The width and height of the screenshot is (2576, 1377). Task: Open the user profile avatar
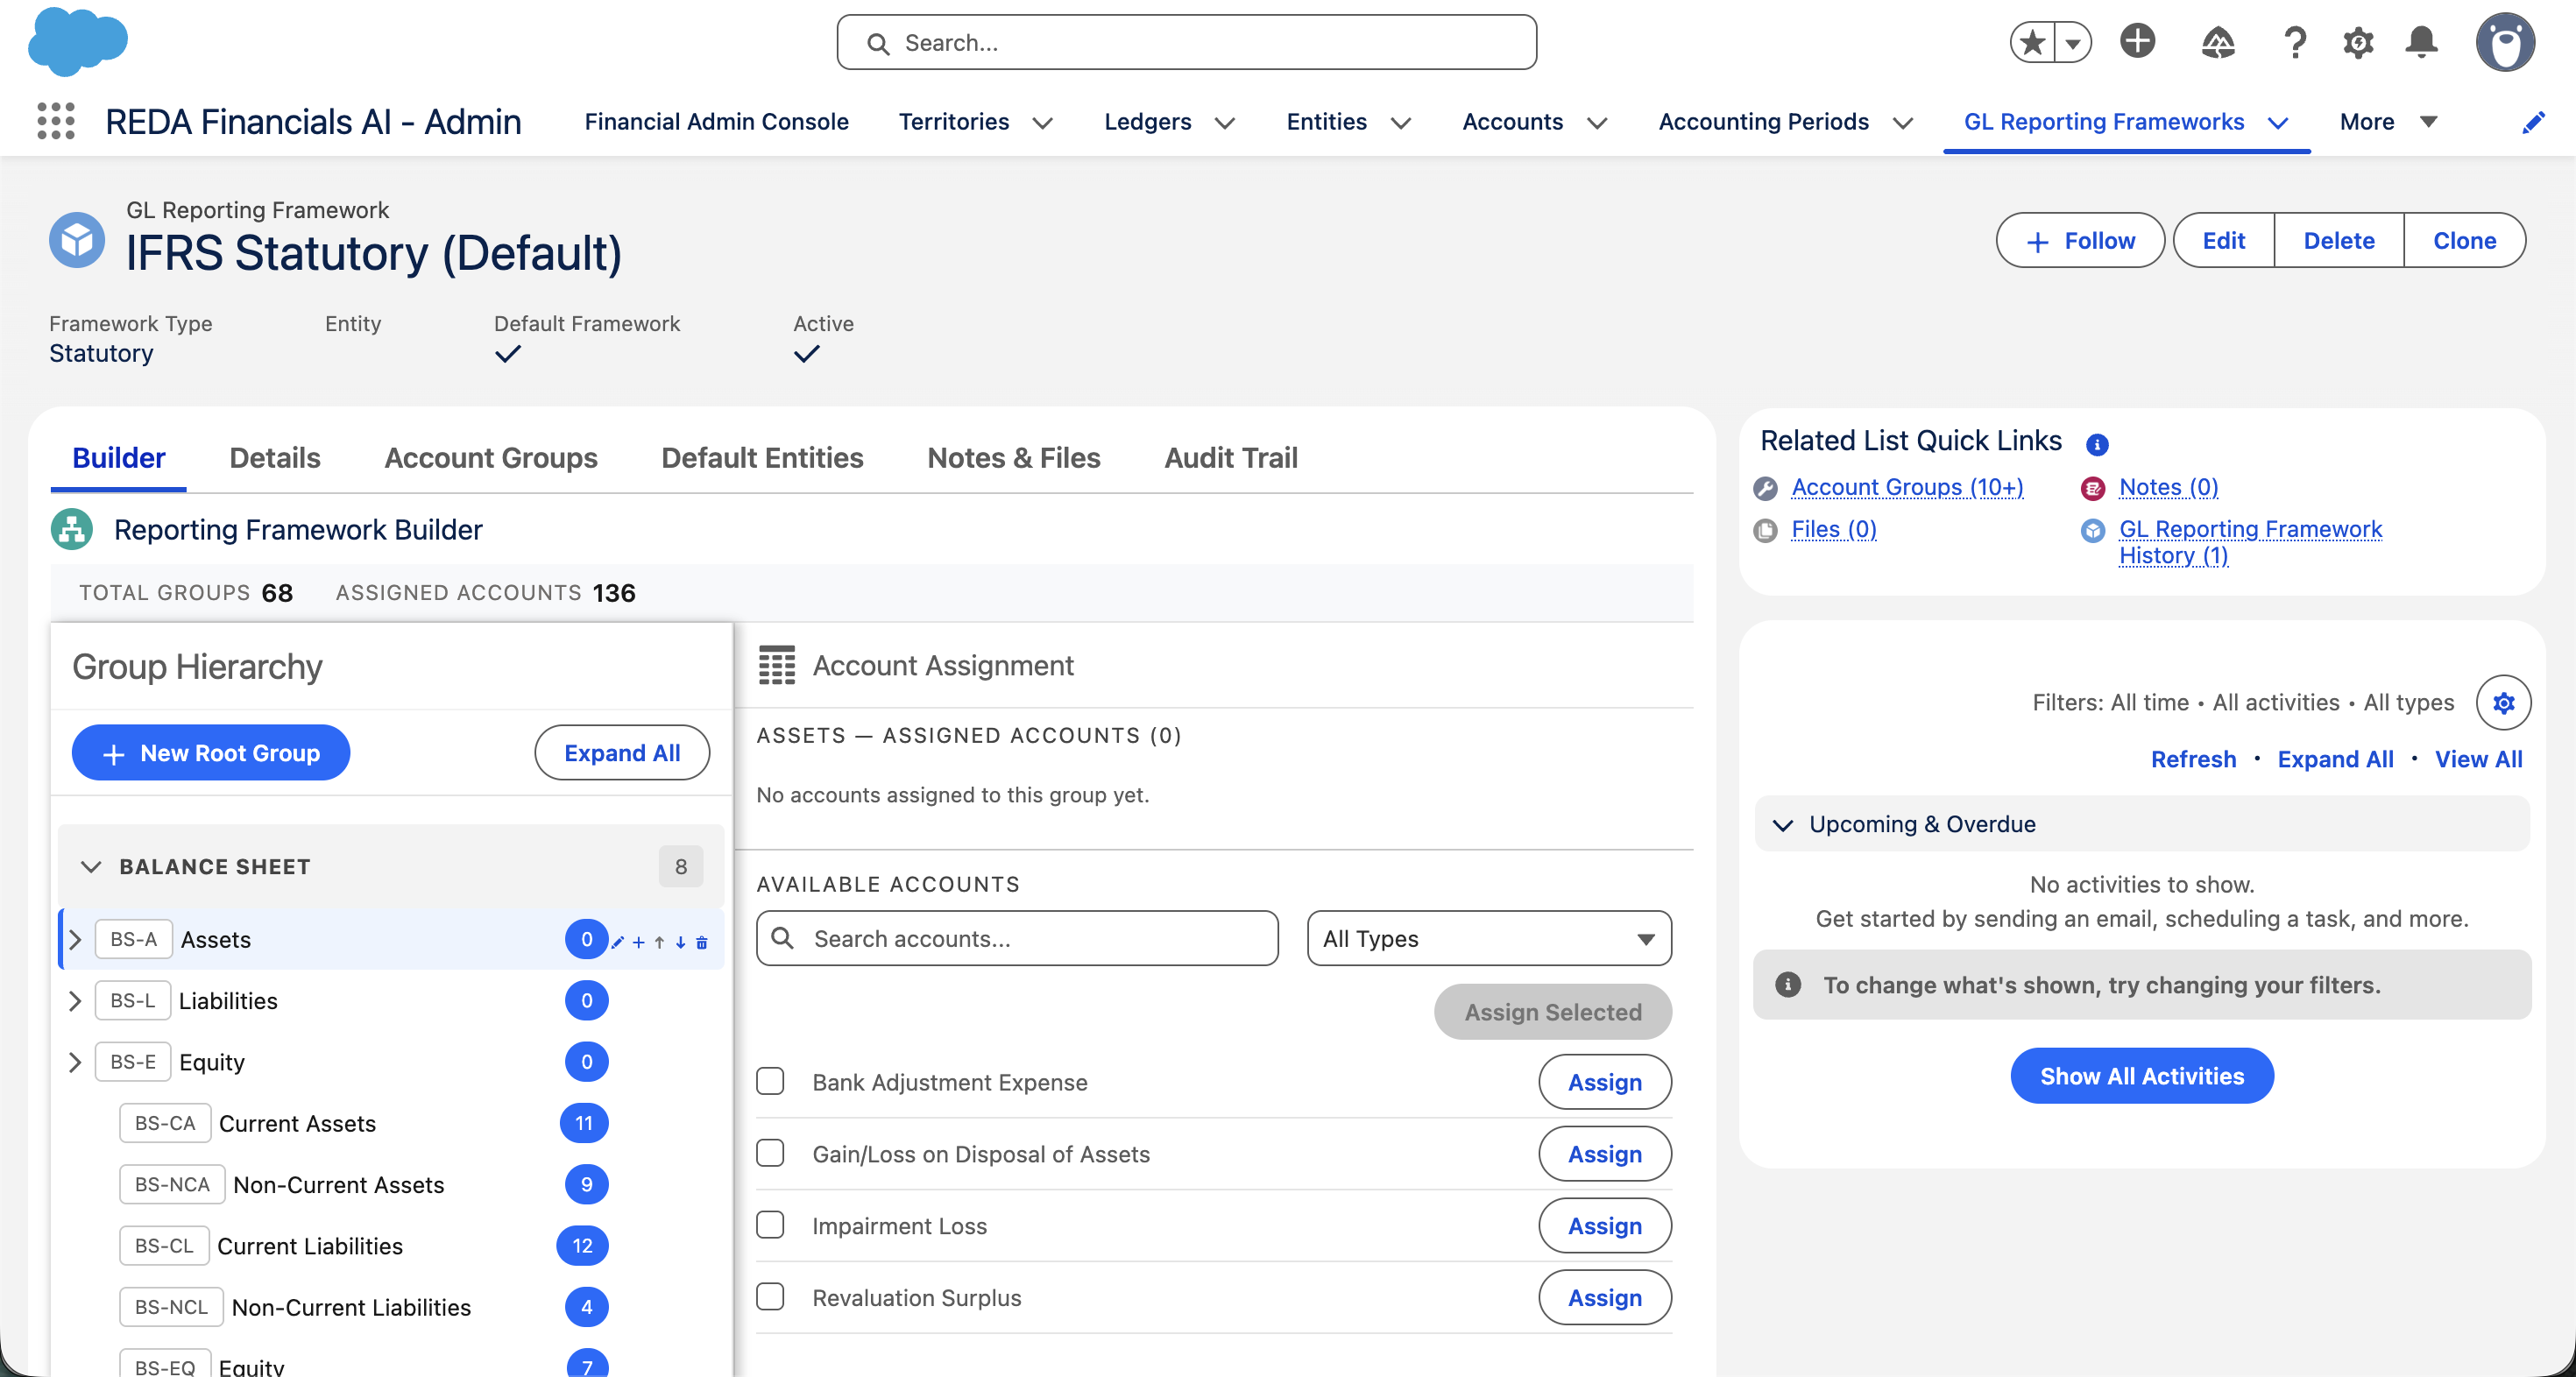point(2505,43)
